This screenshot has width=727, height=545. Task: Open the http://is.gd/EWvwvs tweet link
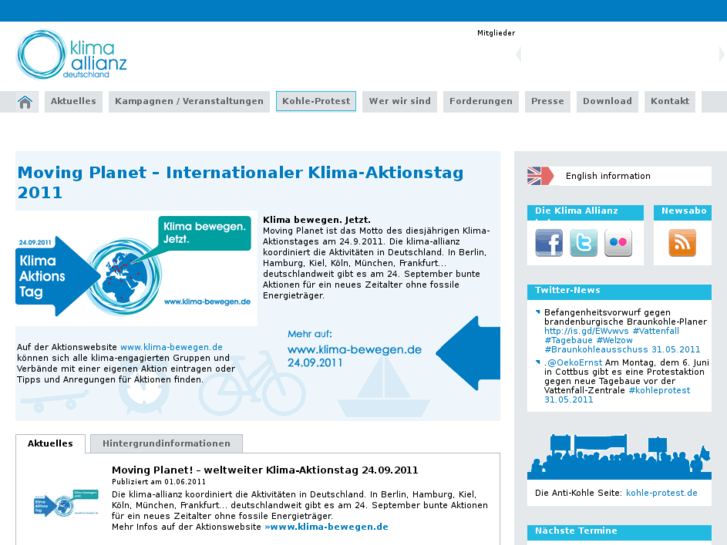(586, 331)
